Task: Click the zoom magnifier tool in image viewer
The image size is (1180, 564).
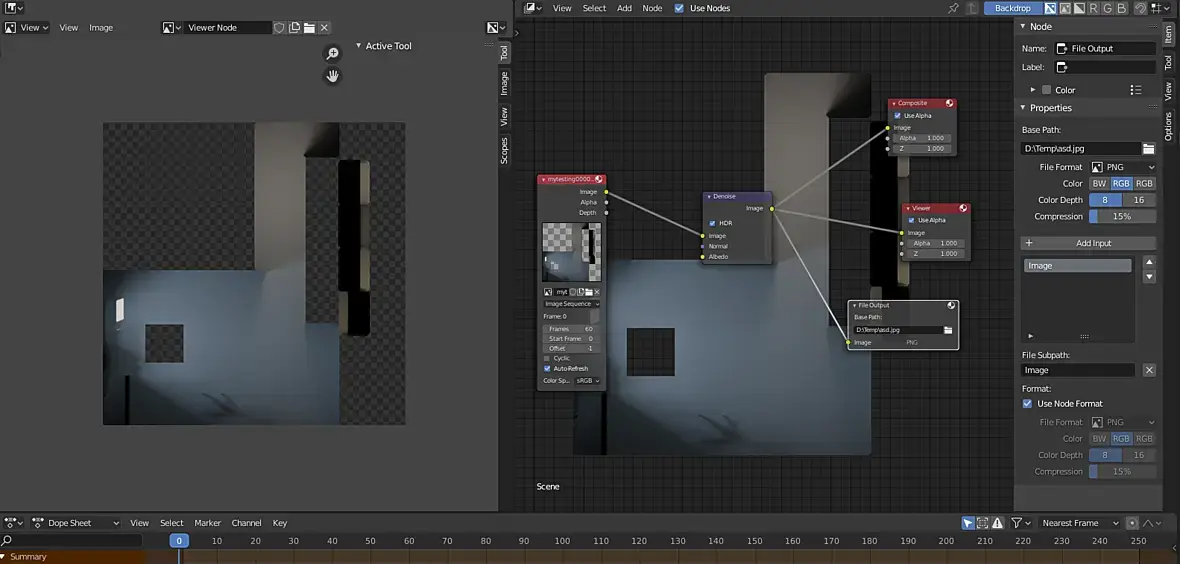Action: (332, 54)
